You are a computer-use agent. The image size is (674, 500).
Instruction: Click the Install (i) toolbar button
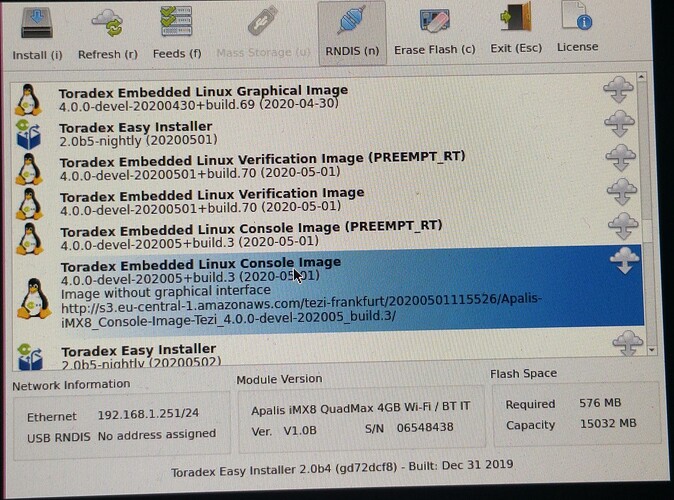click(37, 34)
